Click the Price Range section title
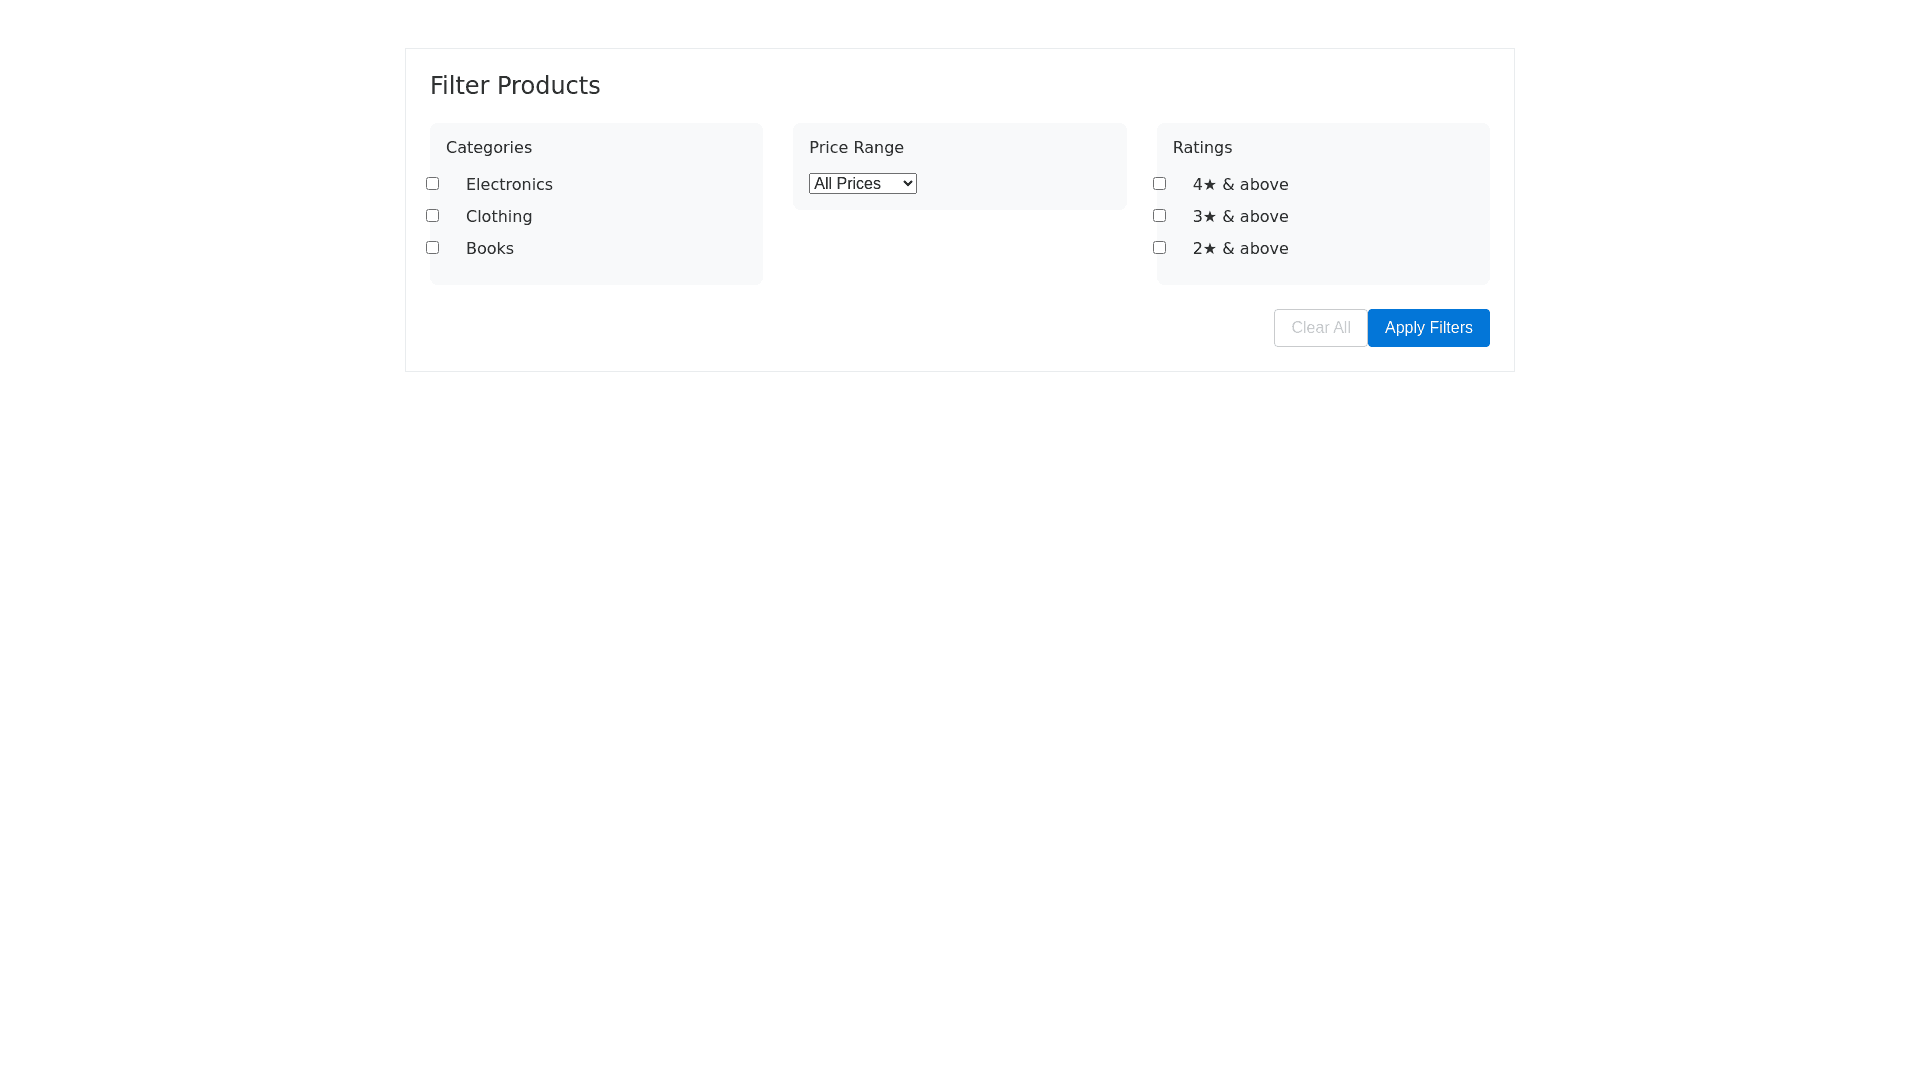The width and height of the screenshot is (1920, 1080). click(856, 148)
